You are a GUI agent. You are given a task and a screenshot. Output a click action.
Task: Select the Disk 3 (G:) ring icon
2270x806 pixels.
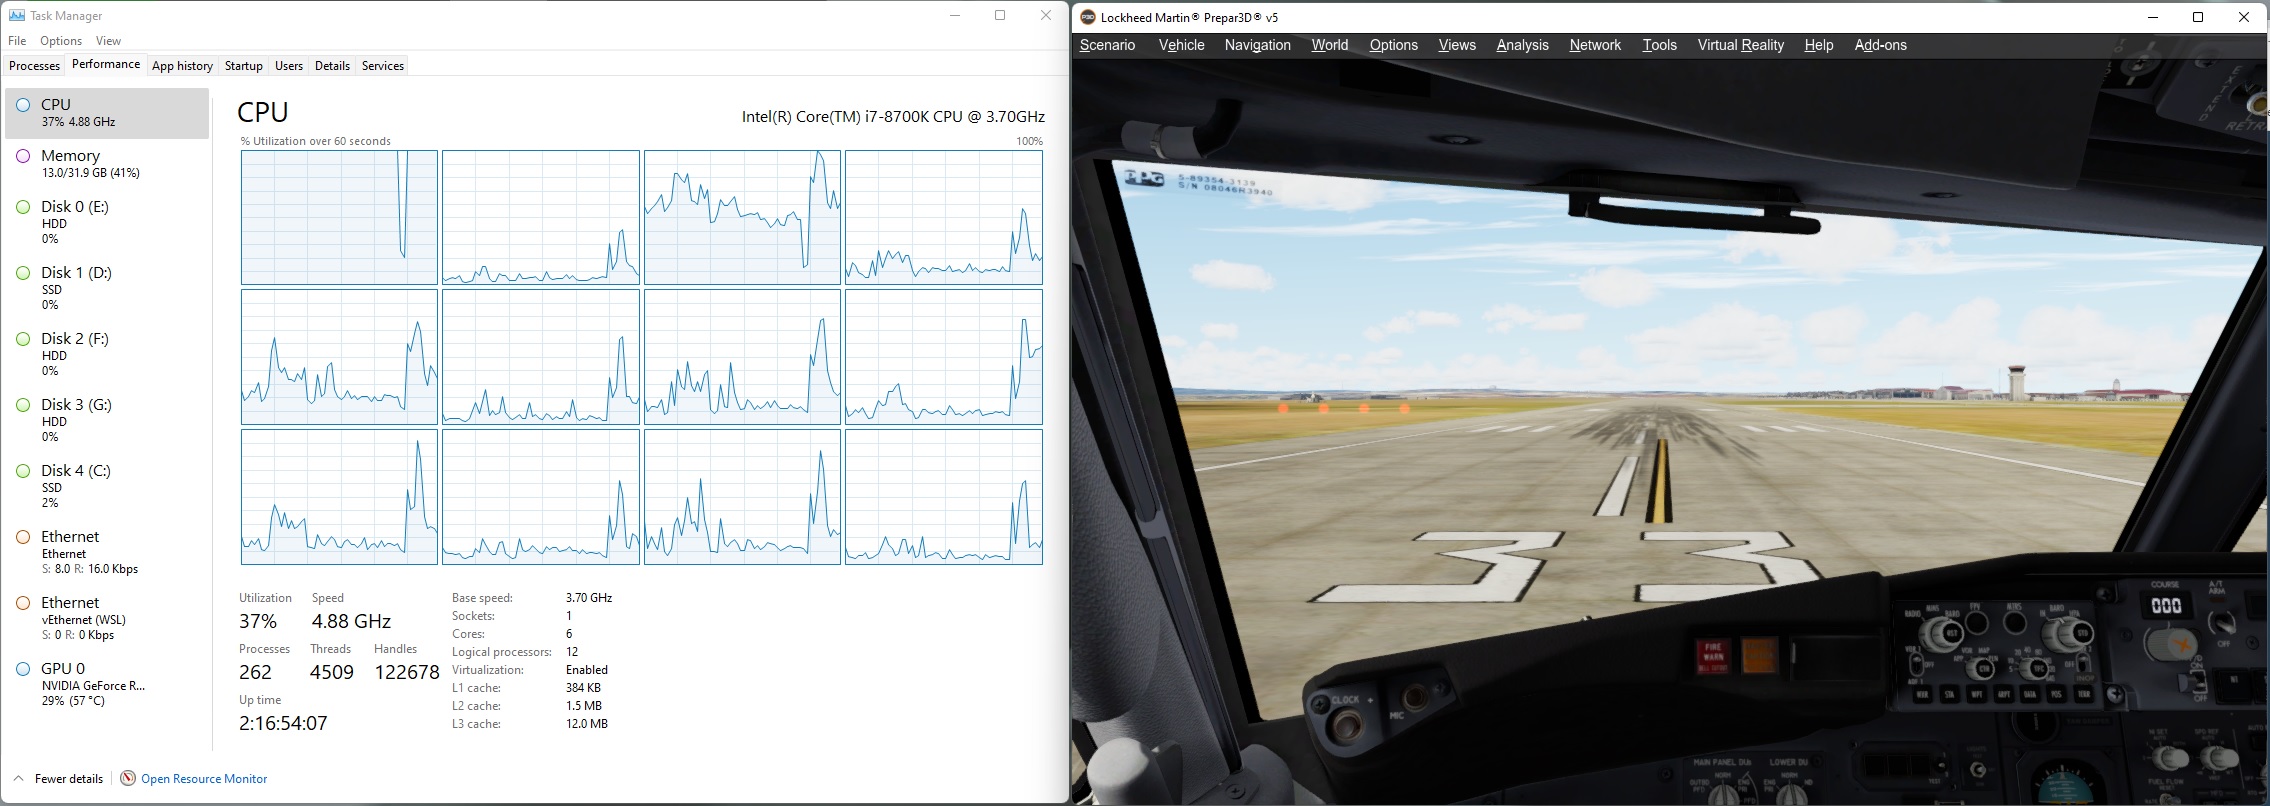(x=23, y=405)
